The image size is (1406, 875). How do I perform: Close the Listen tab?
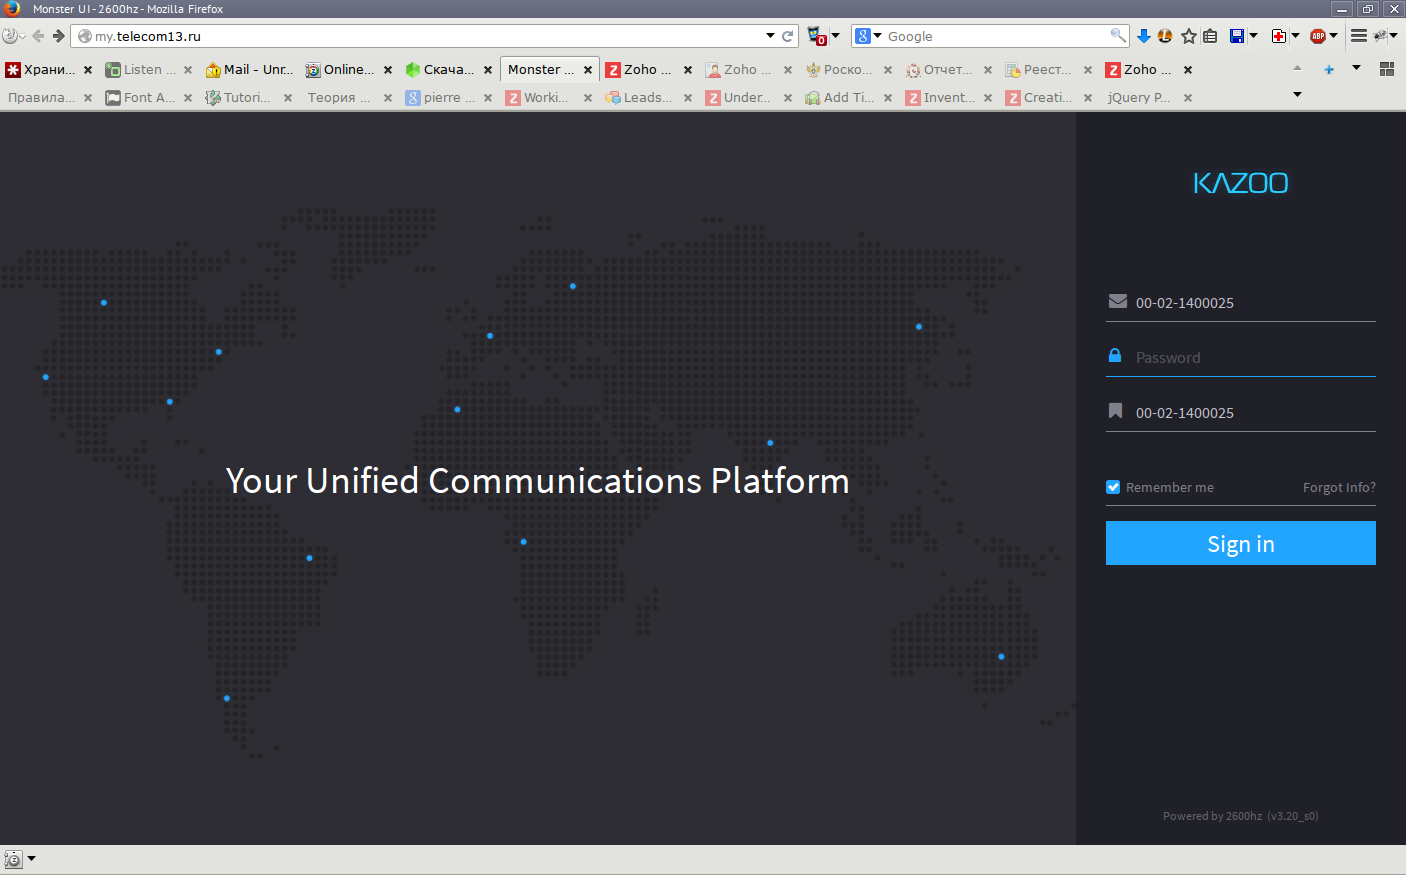tap(188, 70)
